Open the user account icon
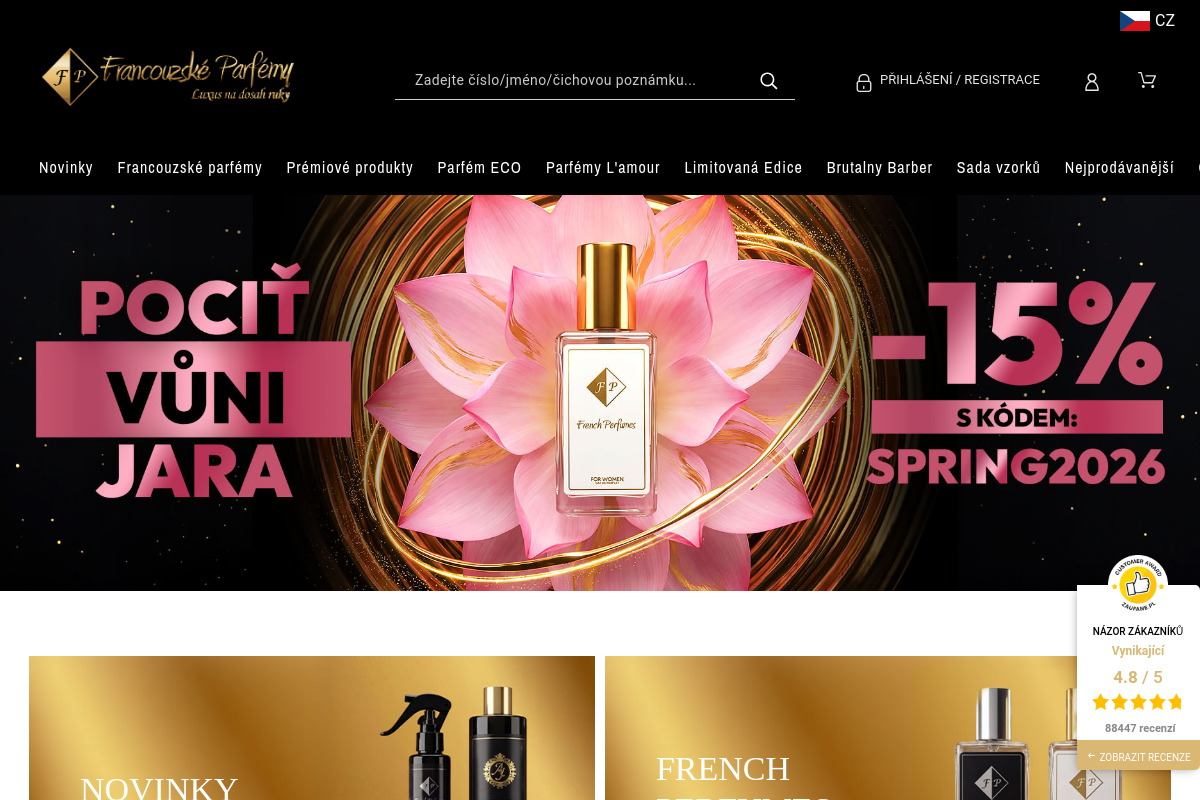Viewport: 1200px width, 800px height. 1092,82
